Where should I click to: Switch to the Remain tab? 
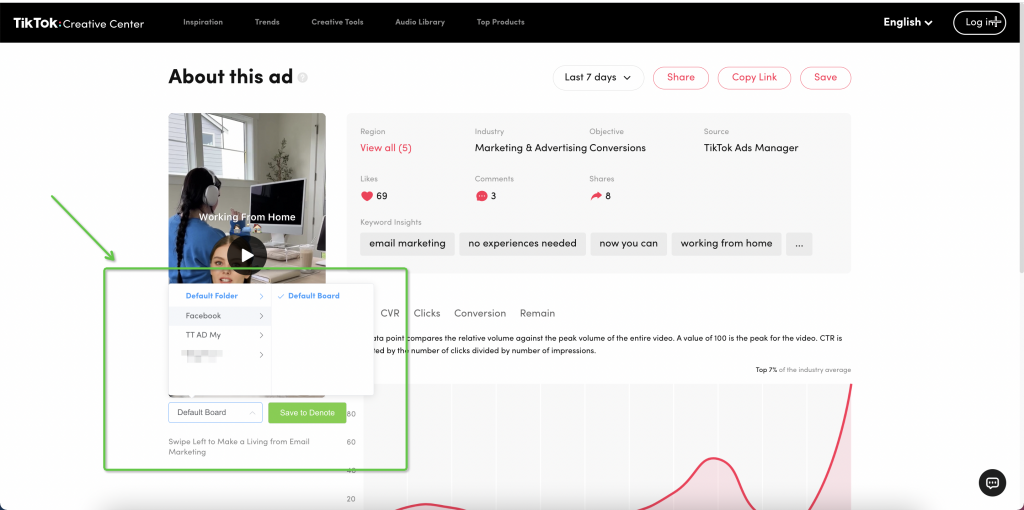pos(537,313)
